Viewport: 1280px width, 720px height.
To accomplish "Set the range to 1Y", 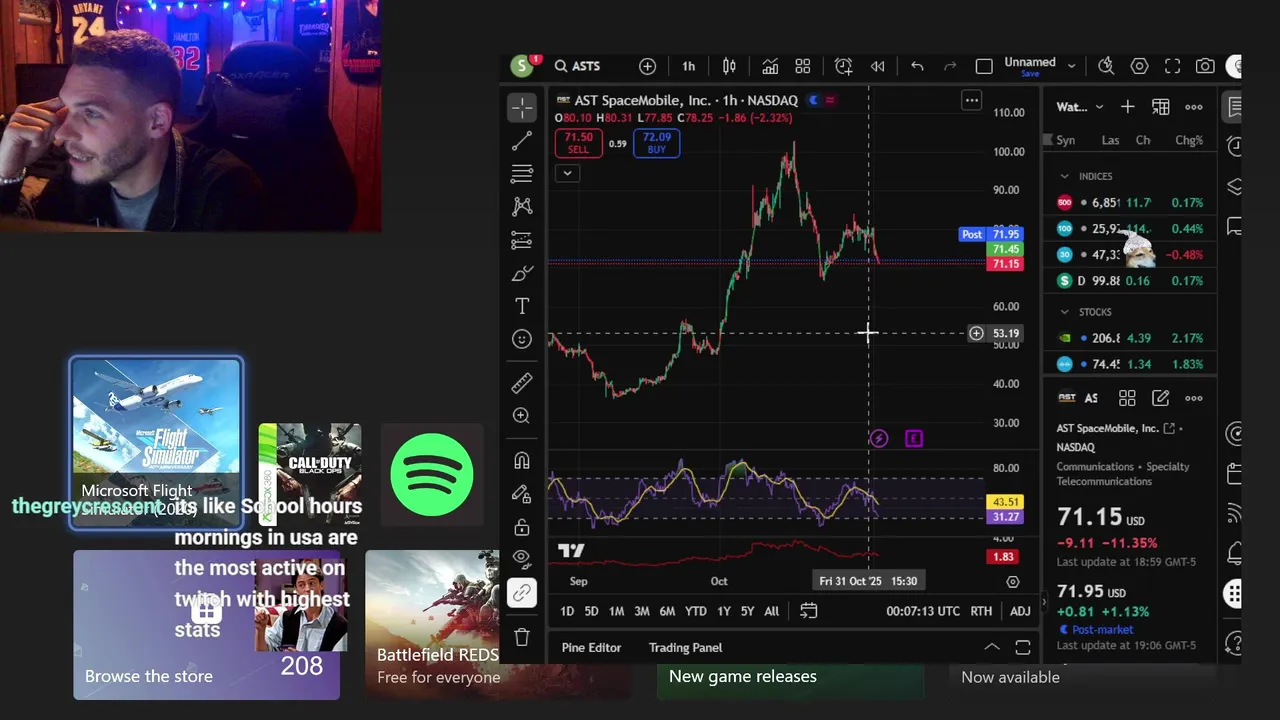I will 723,611.
